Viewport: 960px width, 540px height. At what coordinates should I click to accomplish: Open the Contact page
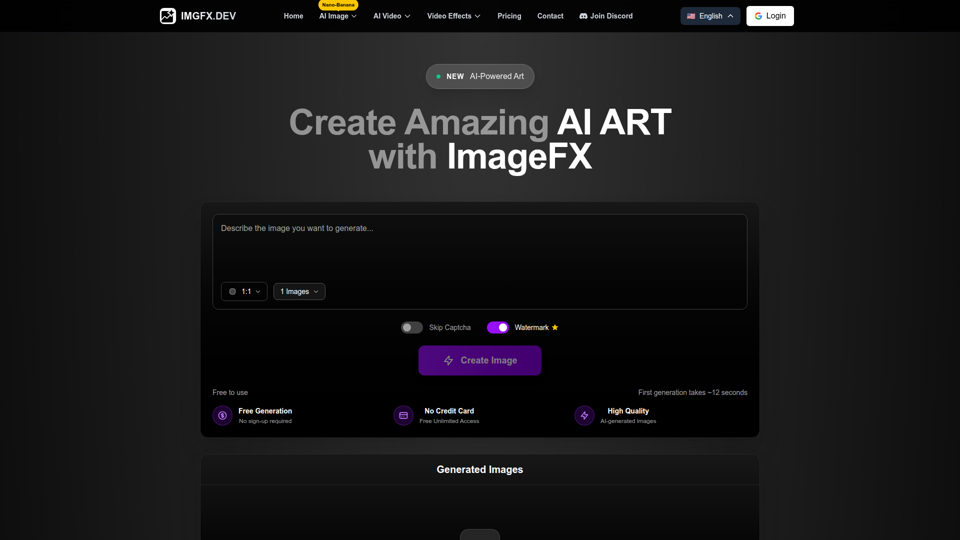tap(550, 16)
